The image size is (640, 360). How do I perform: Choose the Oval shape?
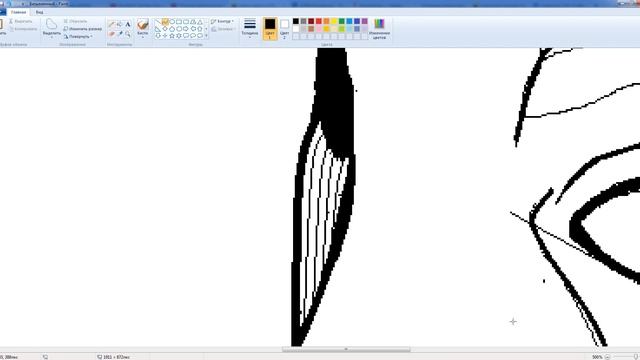point(172,22)
